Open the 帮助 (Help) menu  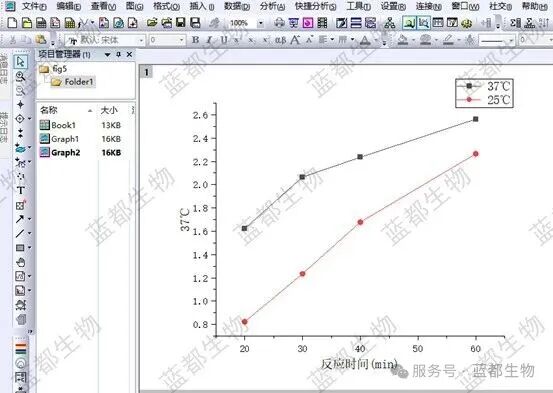coord(535,6)
